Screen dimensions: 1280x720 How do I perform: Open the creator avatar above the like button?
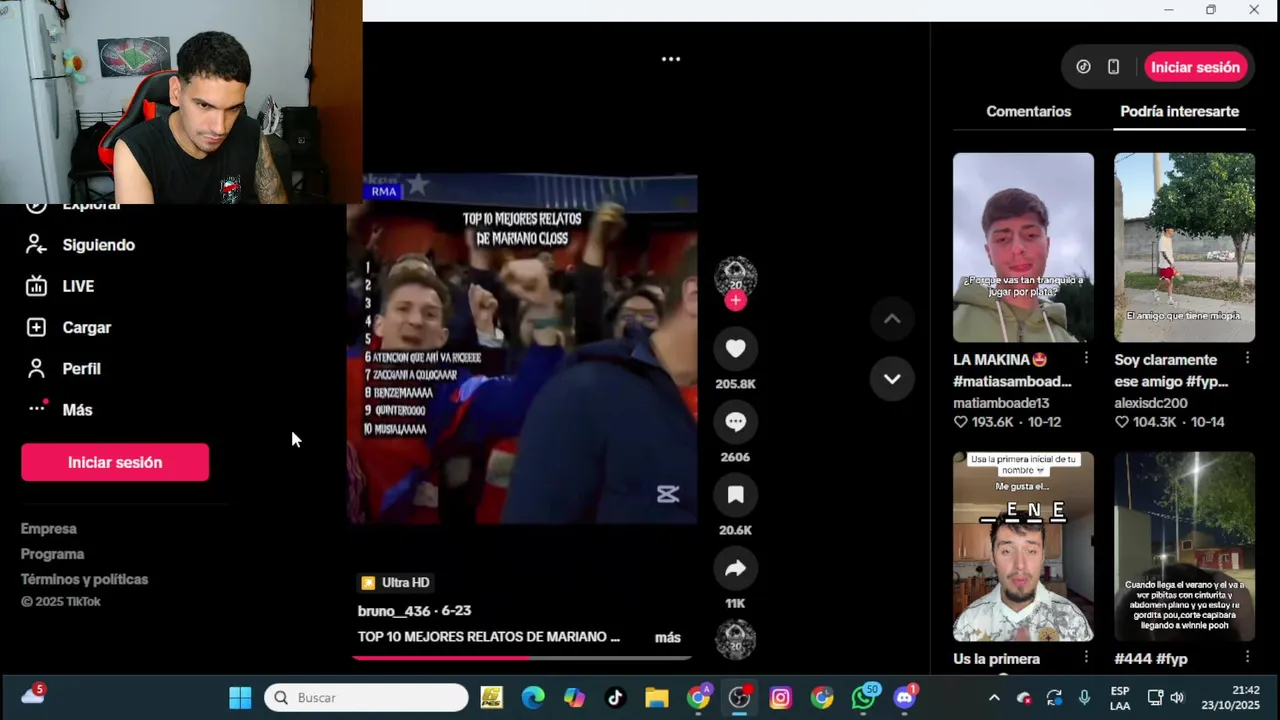[x=735, y=276]
